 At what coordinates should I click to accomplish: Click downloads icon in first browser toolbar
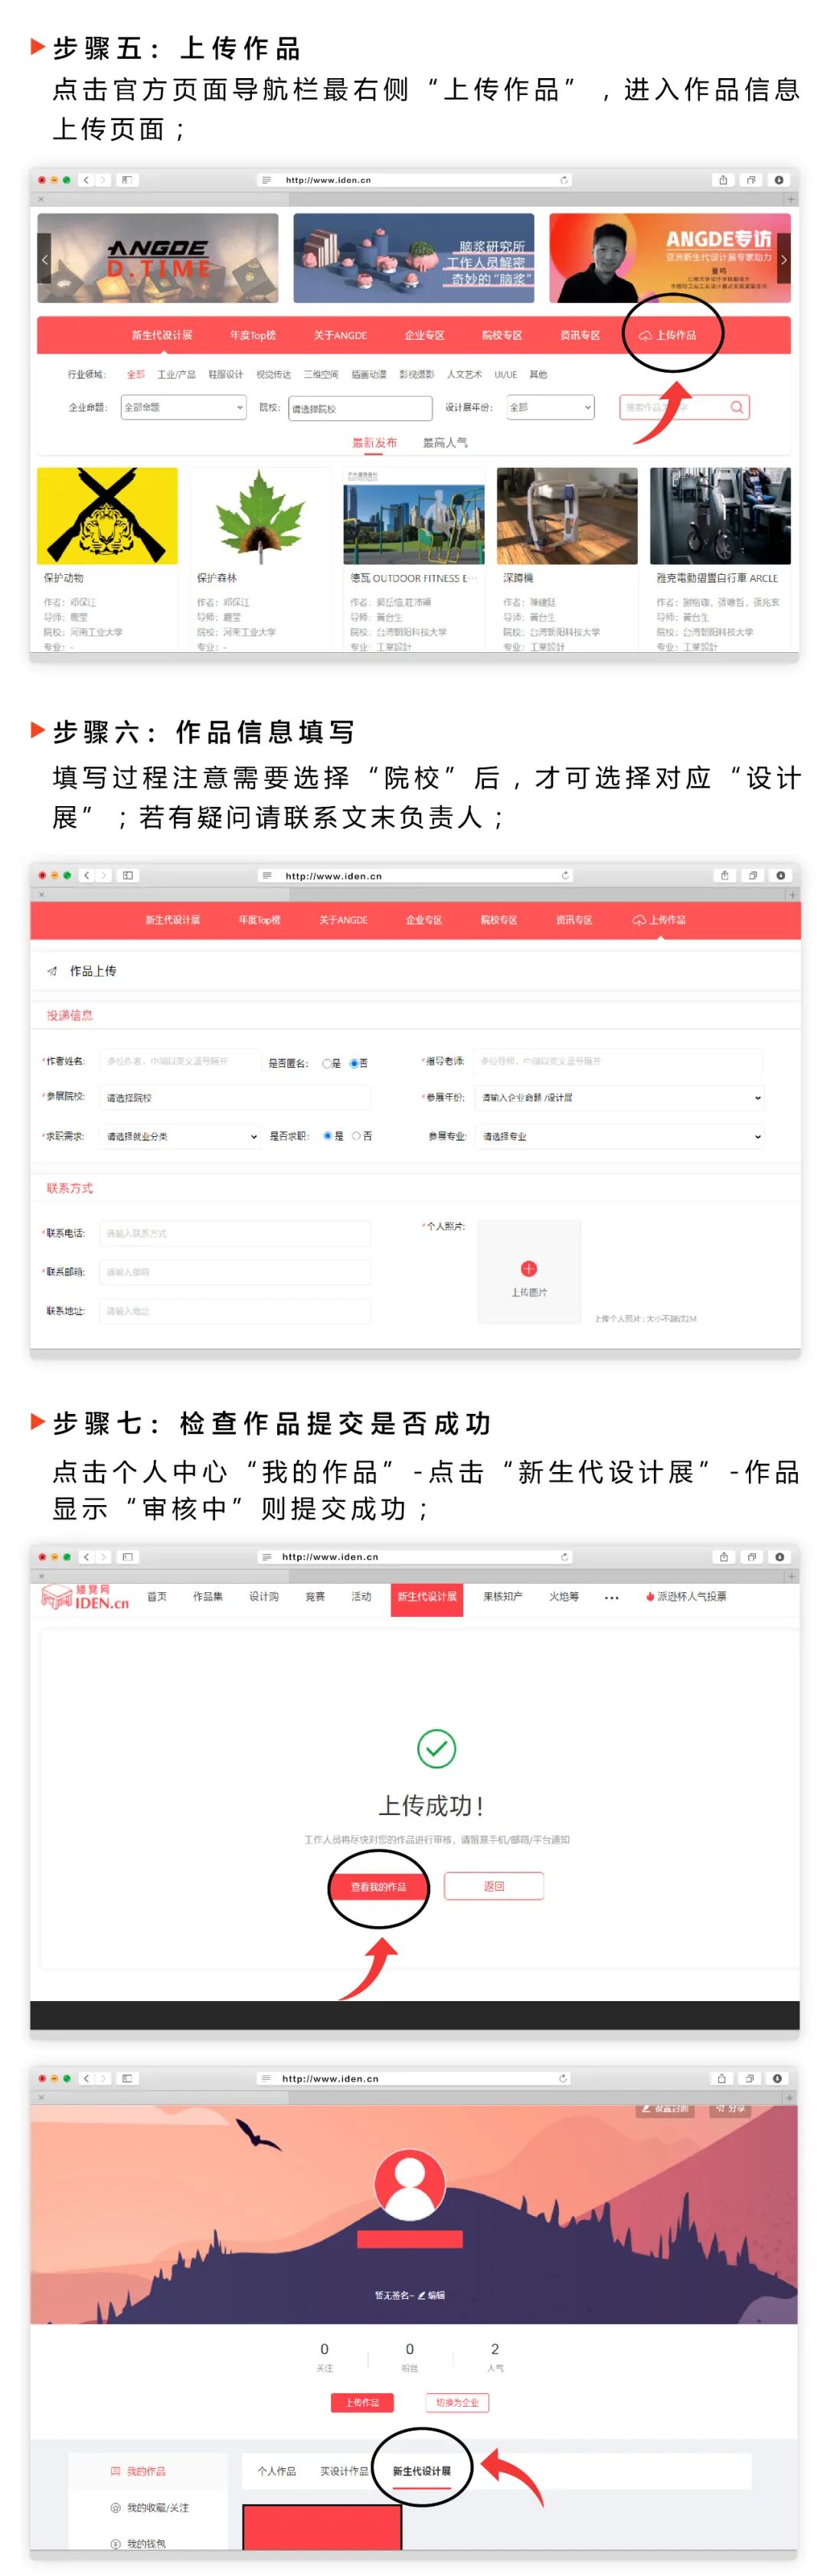[x=779, y=180]
